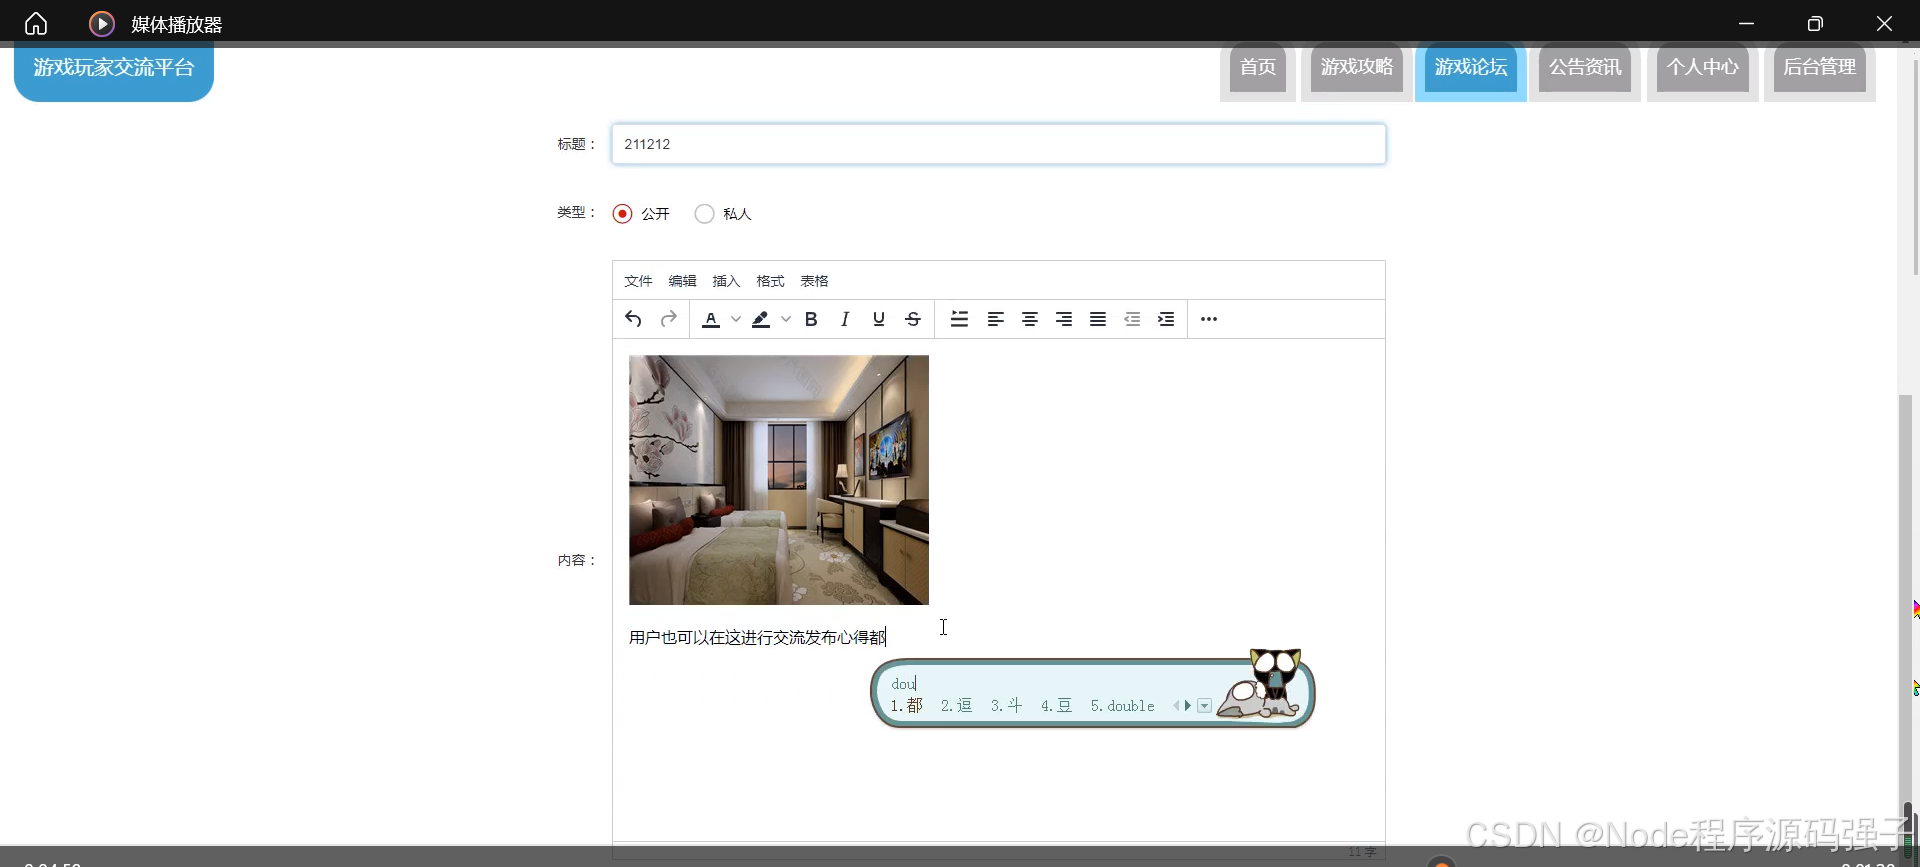Click the redo arrow in editor toolbar
The height and width of the screenshot is (867, 1920).
pos(669,319)
